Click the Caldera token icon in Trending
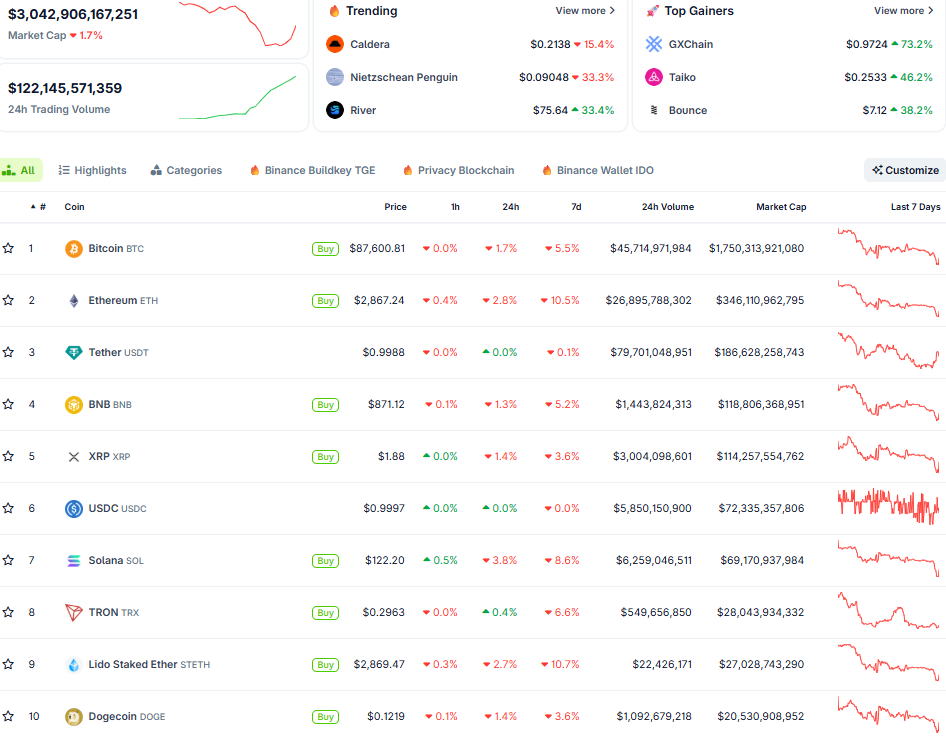The width and height of the screenshot is (946, 742). click(334, 44)
